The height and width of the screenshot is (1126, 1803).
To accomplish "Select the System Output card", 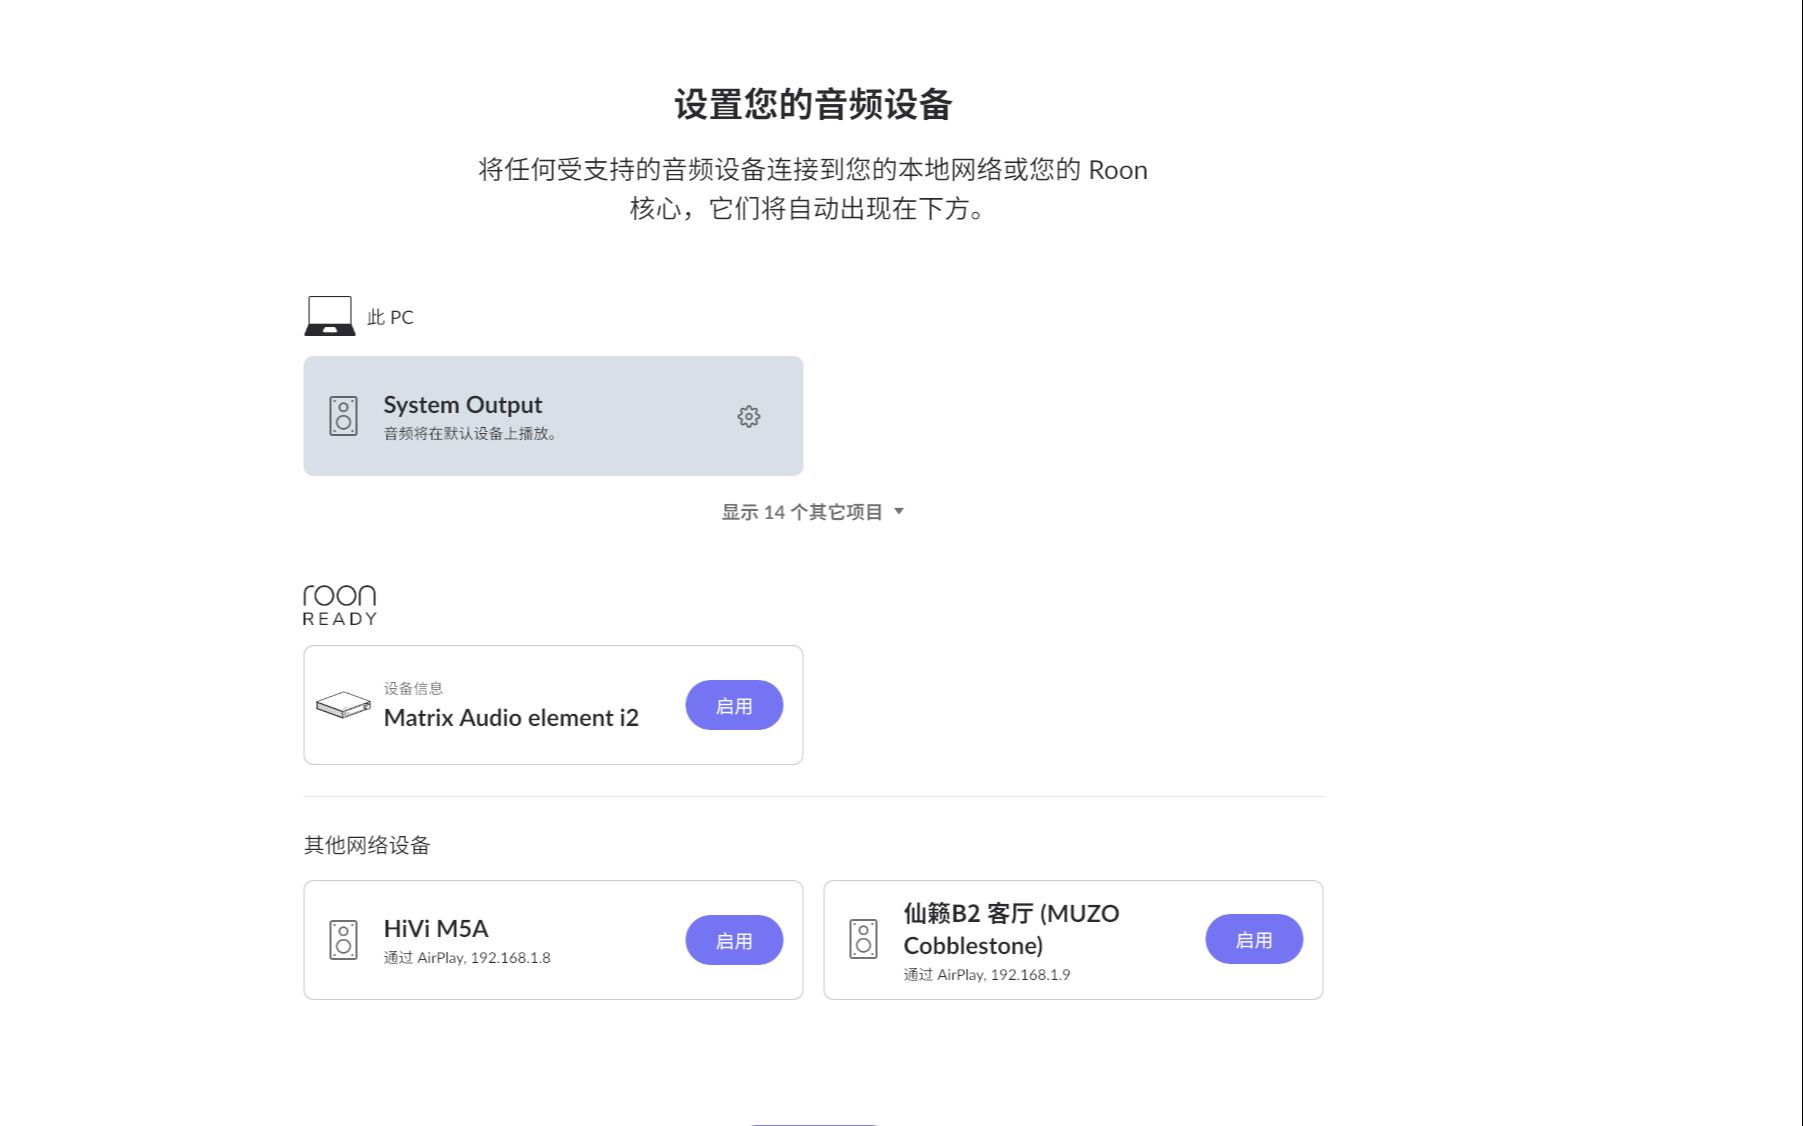I will tap(553, 416).
